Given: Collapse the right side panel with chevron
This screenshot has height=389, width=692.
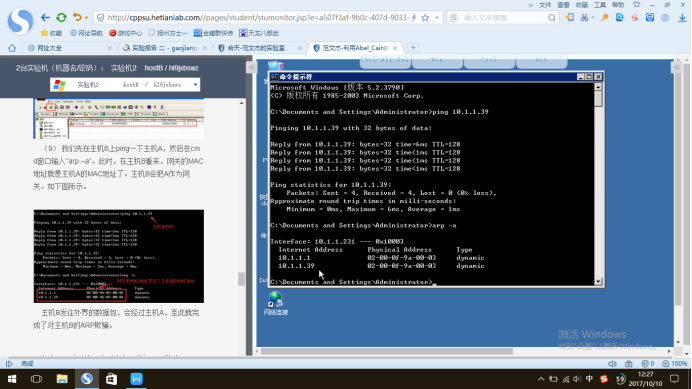Looking at the screenshot, I should [x=677, y=67].
